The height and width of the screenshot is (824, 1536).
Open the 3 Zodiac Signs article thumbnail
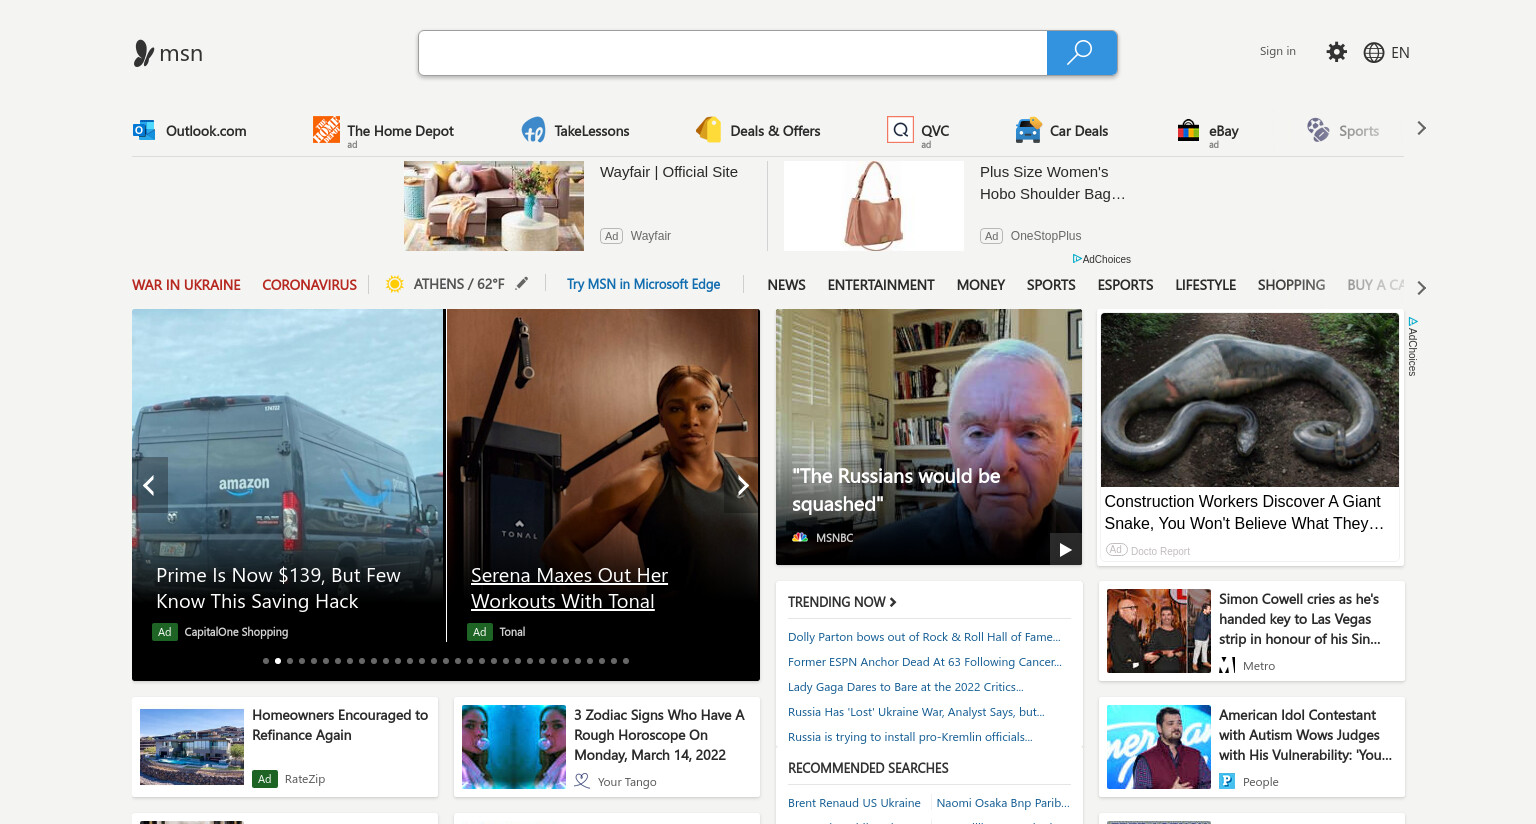tap(514, 747)
